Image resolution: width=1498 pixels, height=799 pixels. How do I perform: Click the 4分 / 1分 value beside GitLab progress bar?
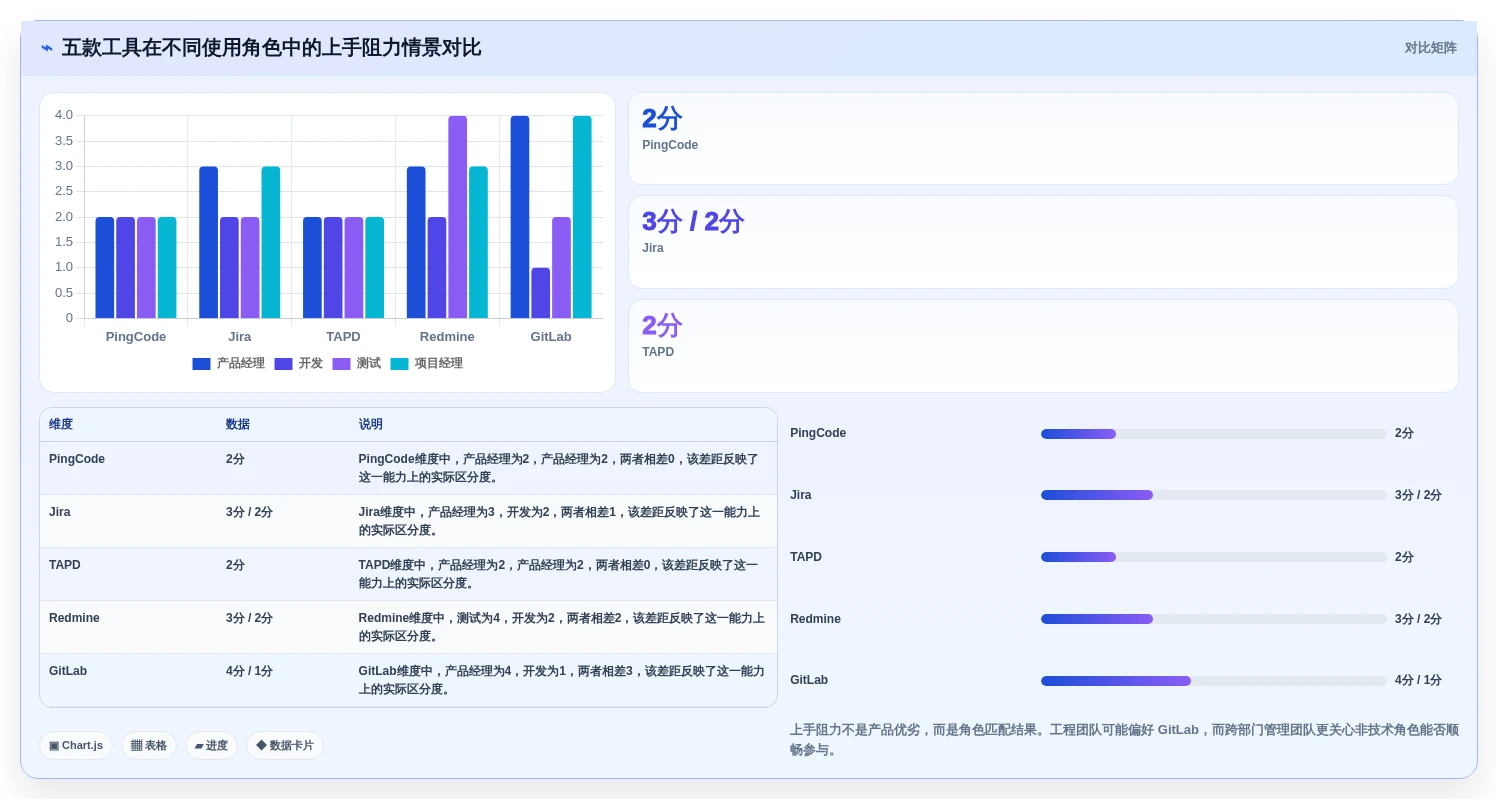click(x=1418, y=681)
